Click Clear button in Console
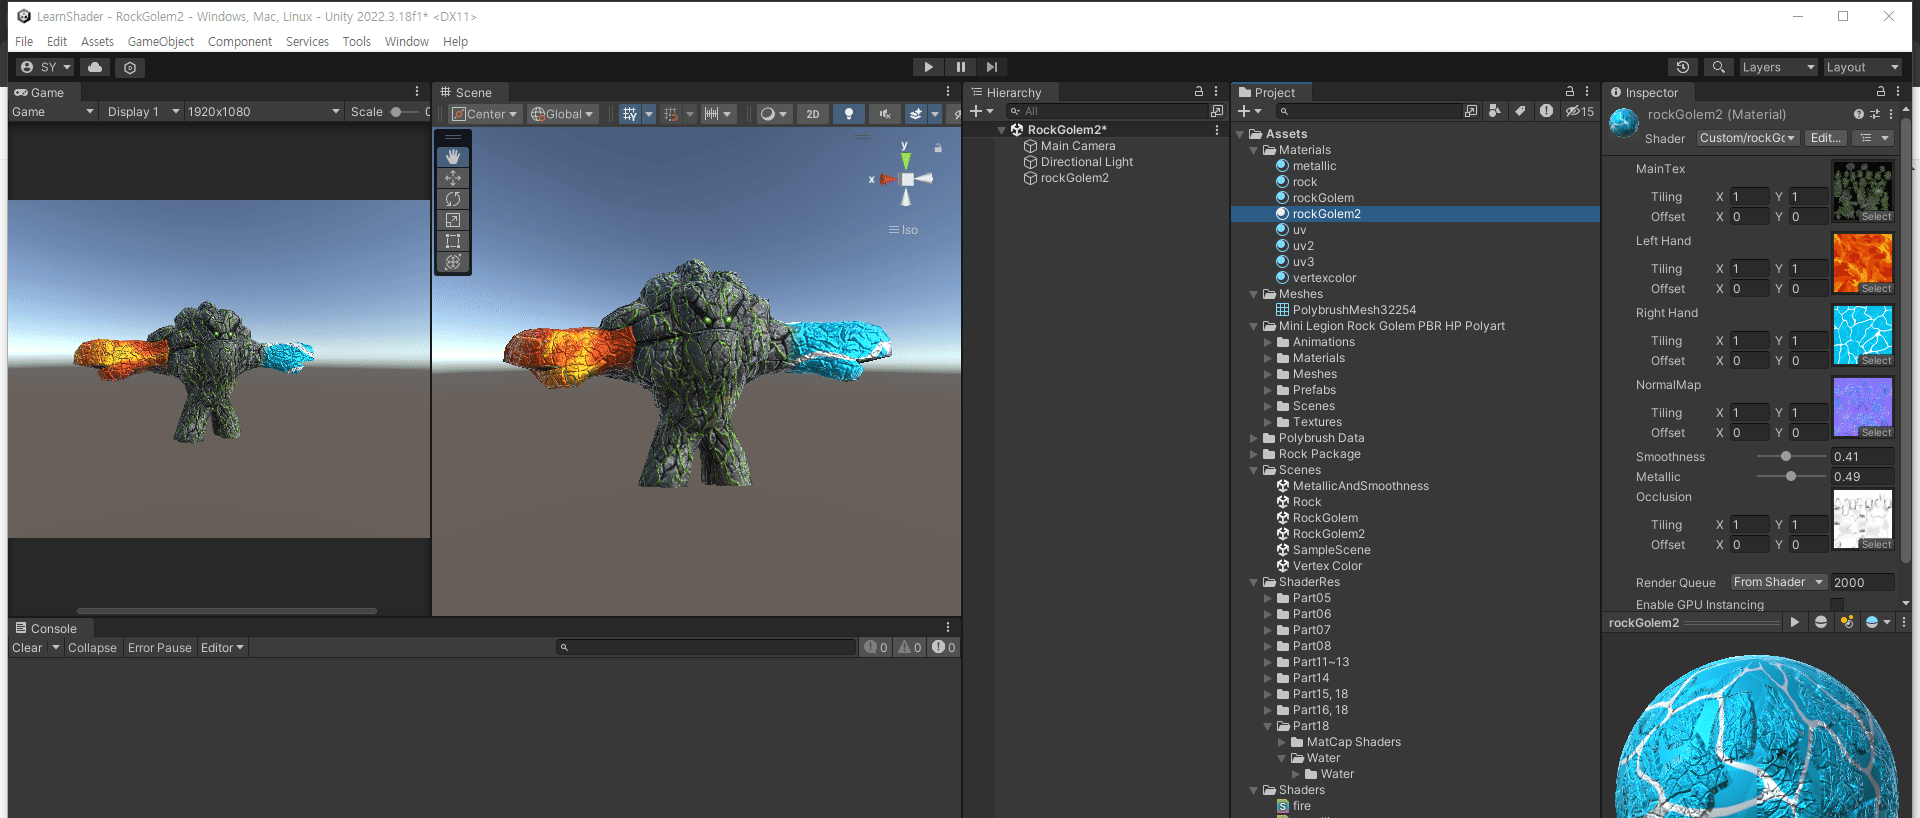1920x818 pixels. pos(27,648)
